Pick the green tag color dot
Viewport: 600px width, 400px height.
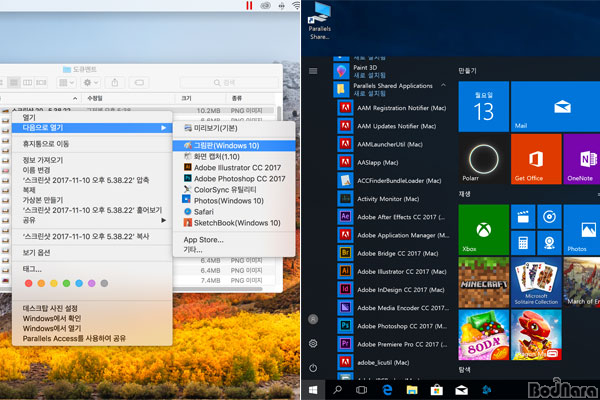(66, 283)
